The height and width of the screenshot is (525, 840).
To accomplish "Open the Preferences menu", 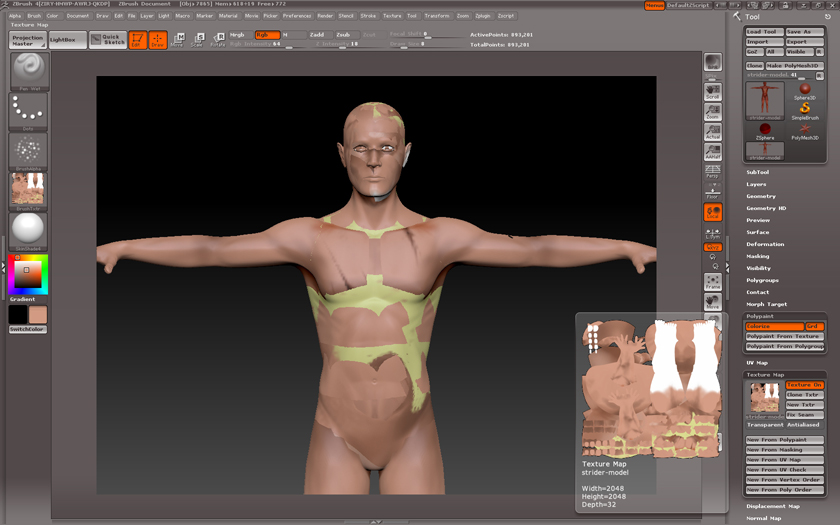I will coord(297,16).
